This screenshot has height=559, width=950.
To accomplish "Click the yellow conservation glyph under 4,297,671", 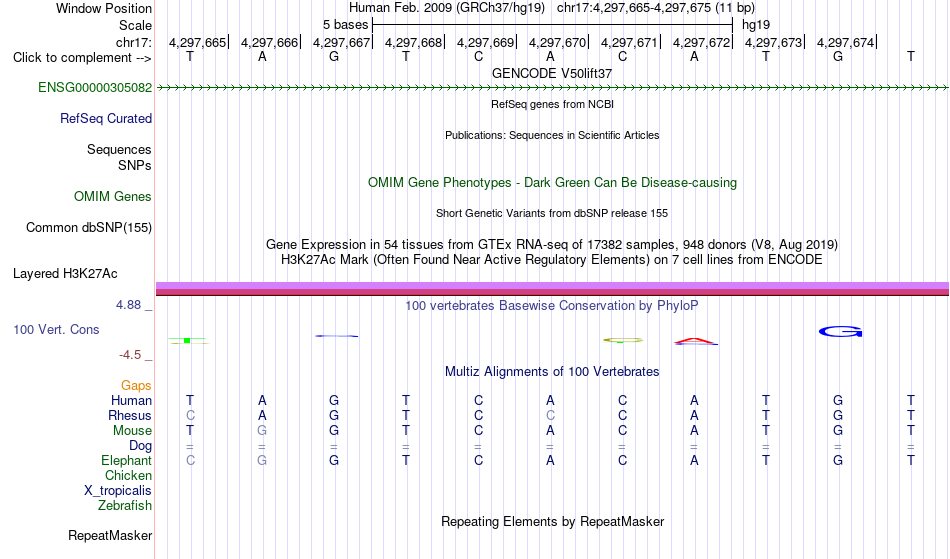I will [623, 340].
